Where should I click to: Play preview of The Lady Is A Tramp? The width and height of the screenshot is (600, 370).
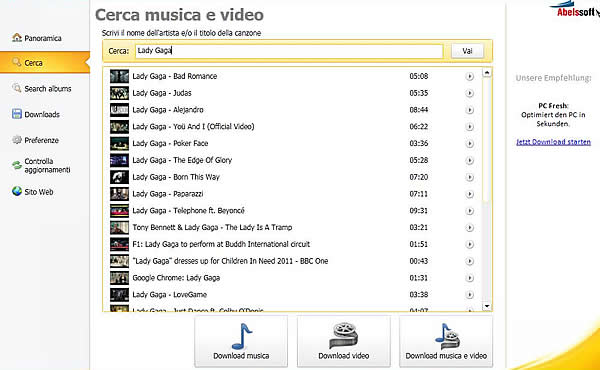coord(470,228)
